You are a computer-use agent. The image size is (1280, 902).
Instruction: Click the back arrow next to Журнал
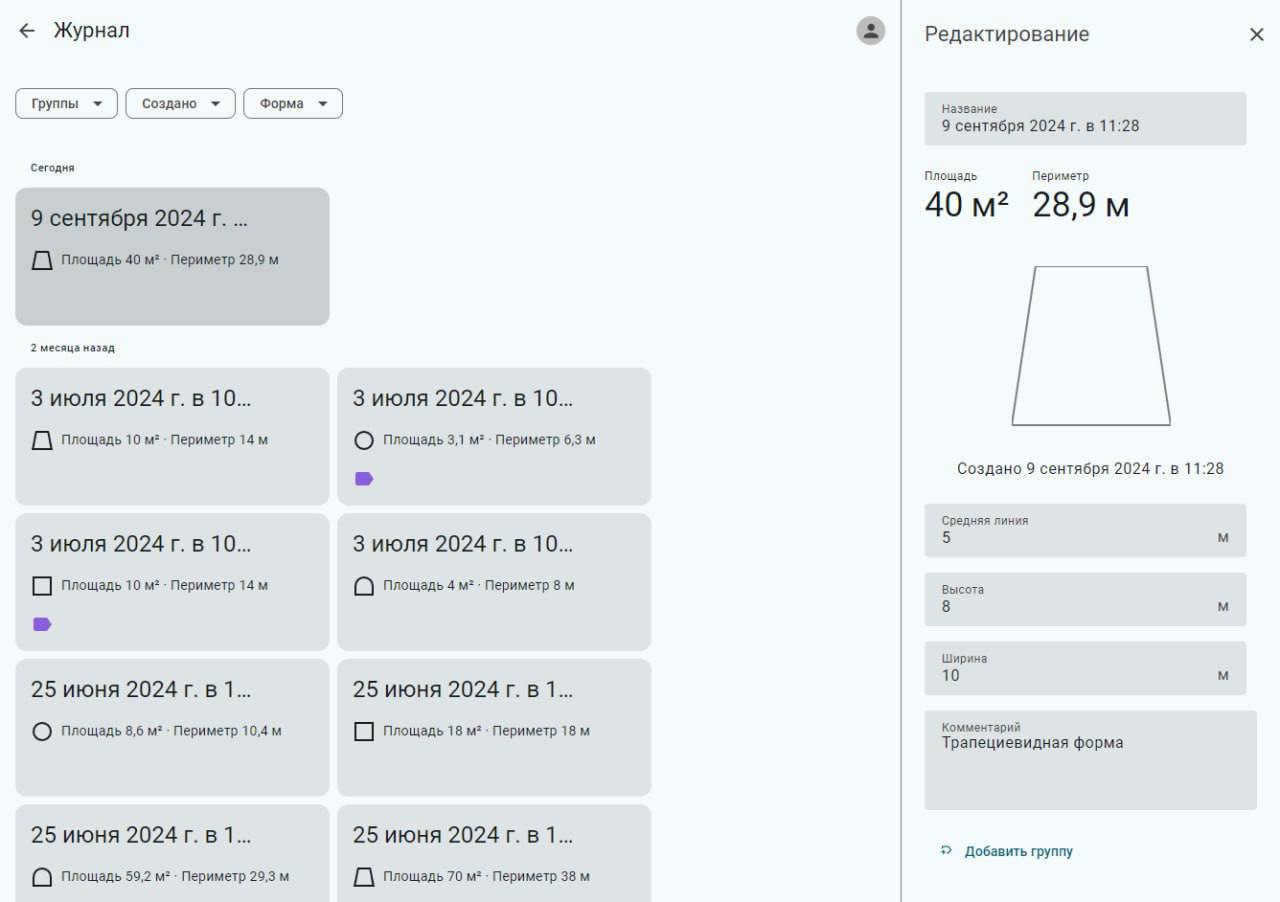point(27,31)
